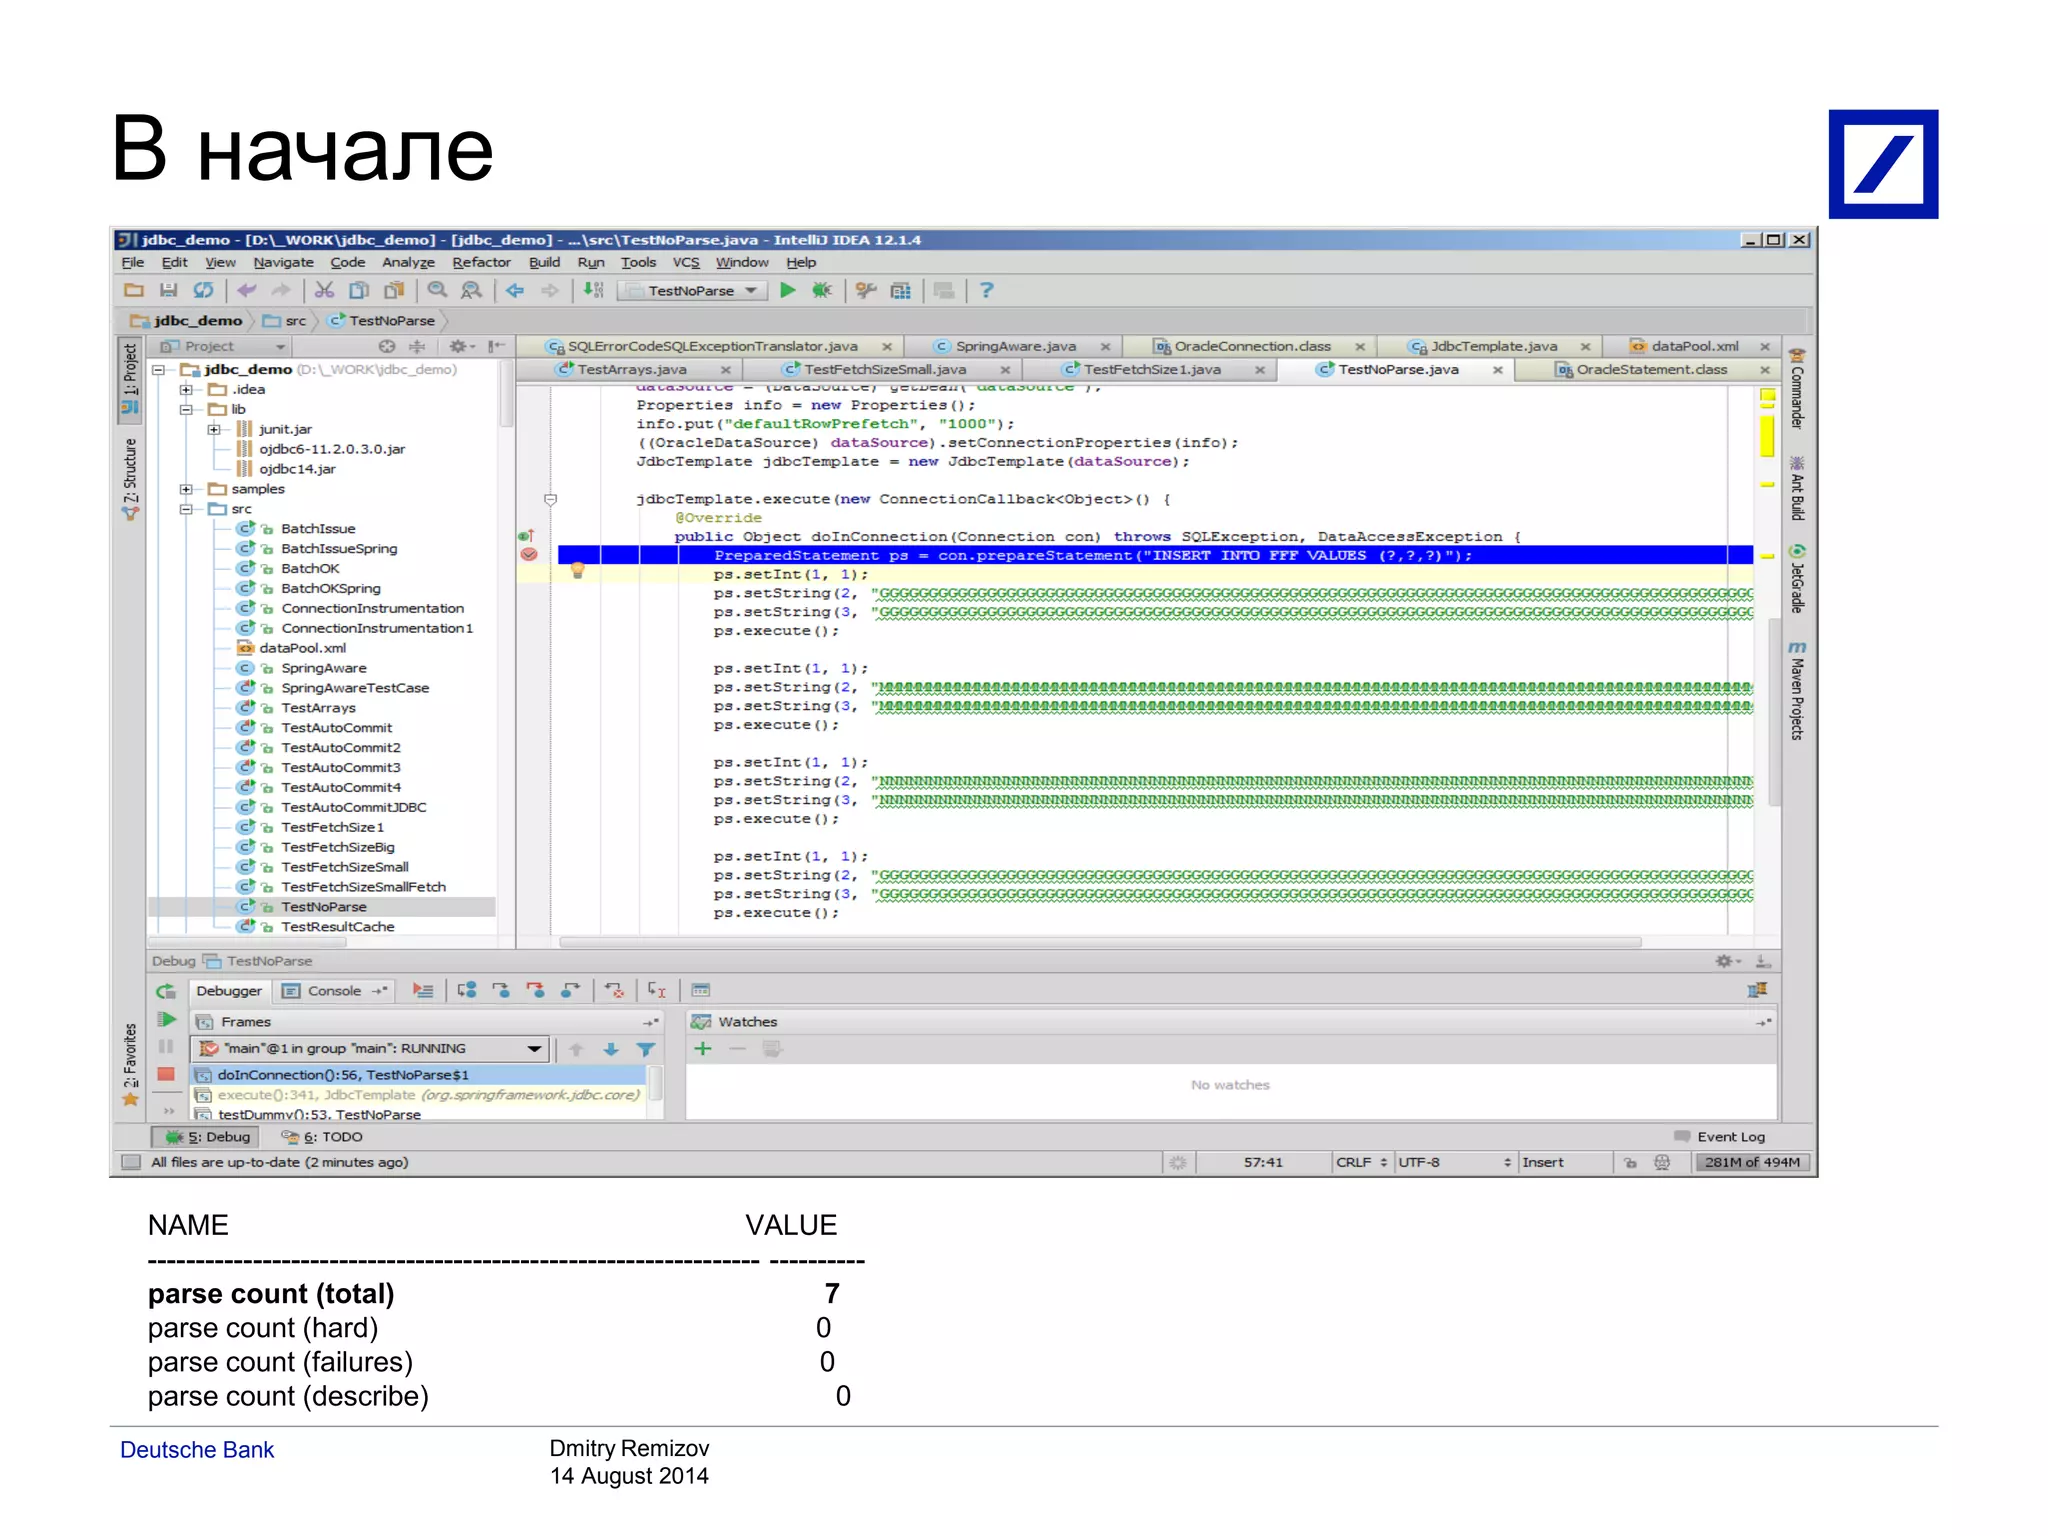
Task: Click the Help question mark icon
Action: [986, 290]
